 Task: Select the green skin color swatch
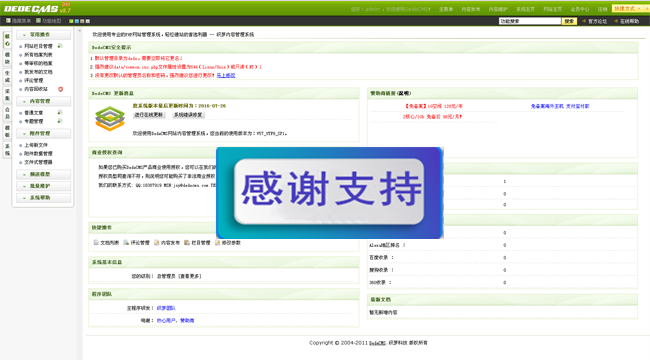coord(71,21)
